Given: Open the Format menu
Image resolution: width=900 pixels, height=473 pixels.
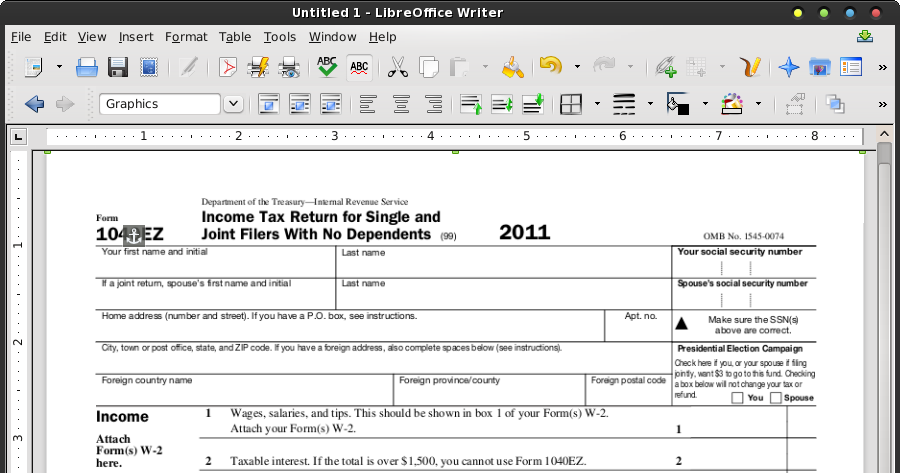Looking at the screenshot, I should click(x=186, y=37).
